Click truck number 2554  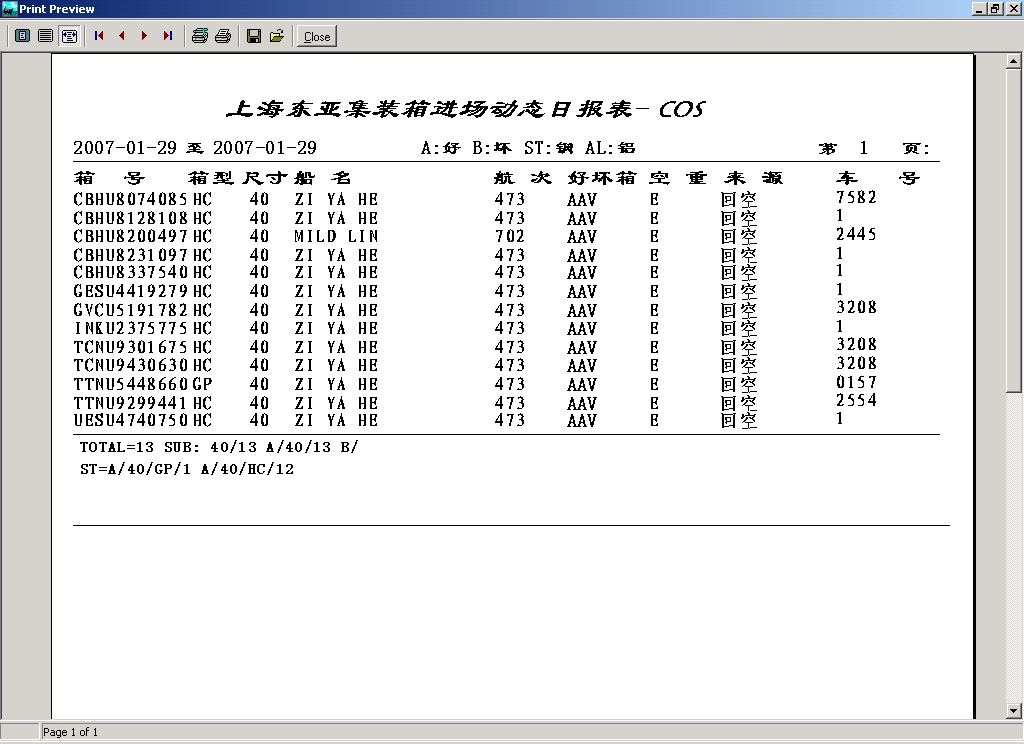point(856,400)
